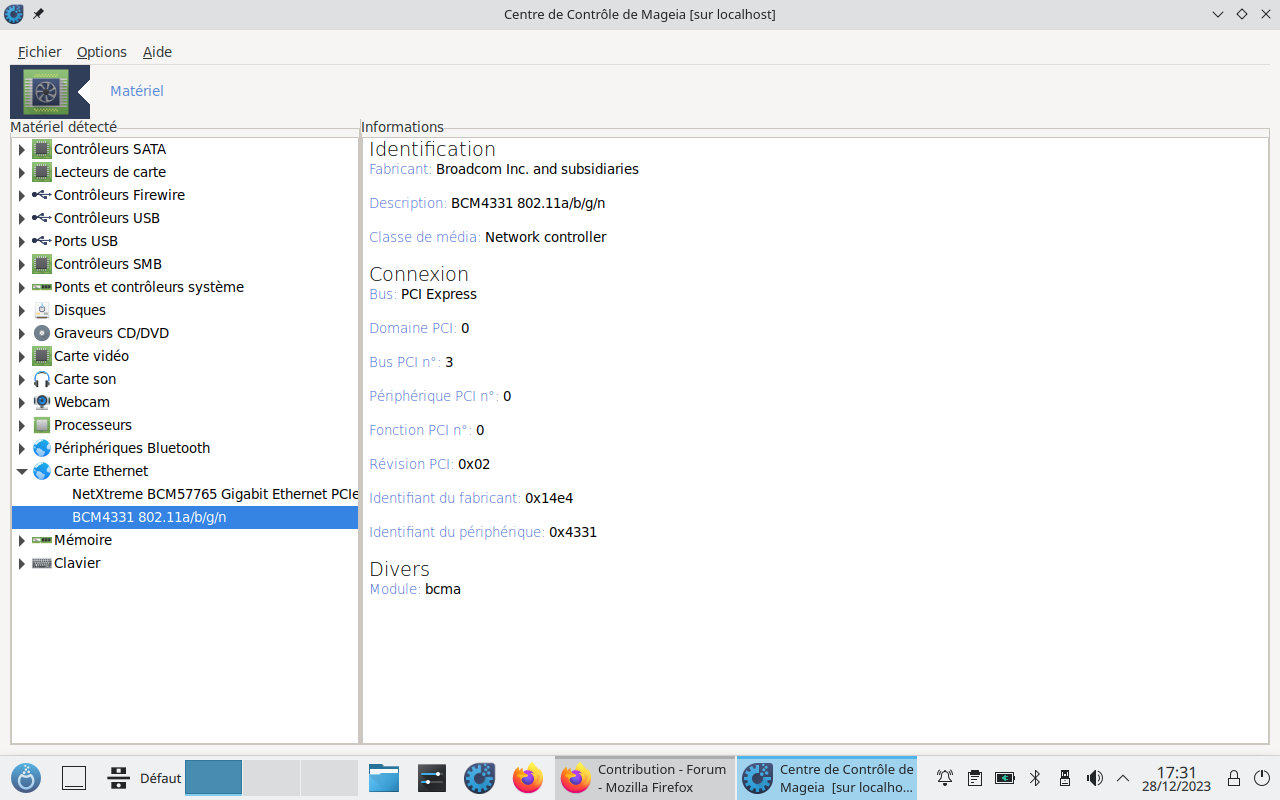Click the Clavier keyboard icon
1280x800 pixels.
click(x=41, y=563)
